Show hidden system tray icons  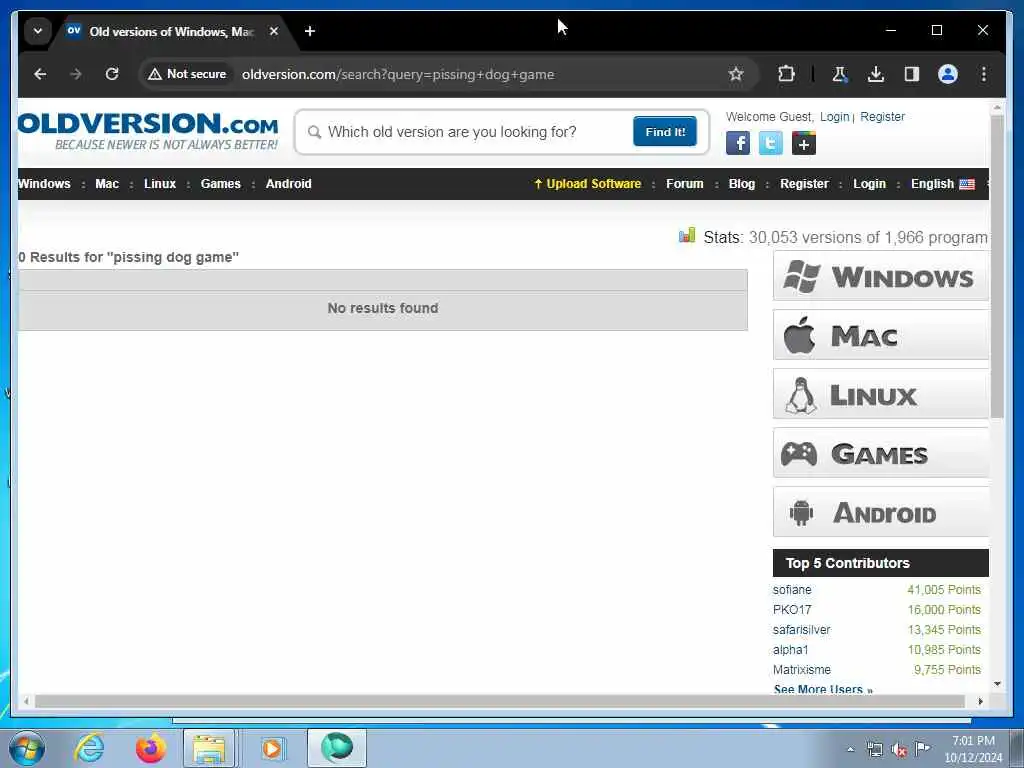(850, 750)
